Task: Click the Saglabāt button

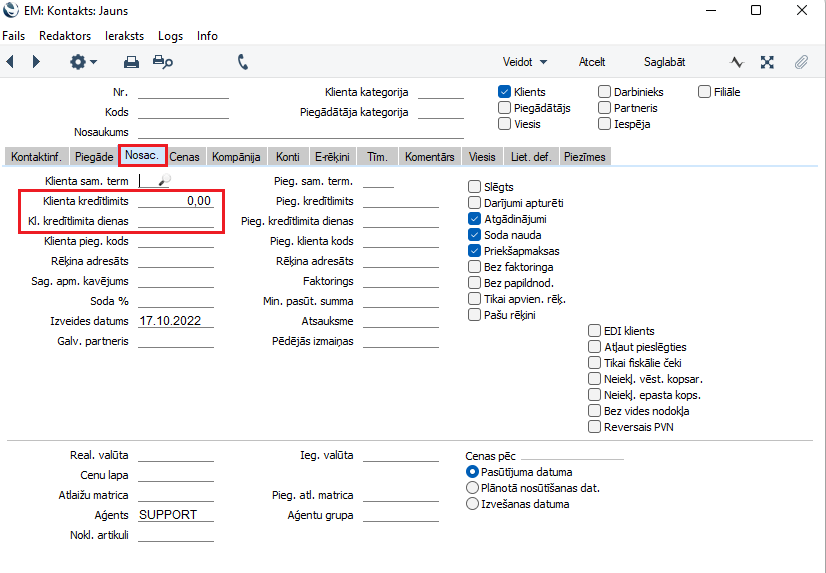Action: coord(664,62)
